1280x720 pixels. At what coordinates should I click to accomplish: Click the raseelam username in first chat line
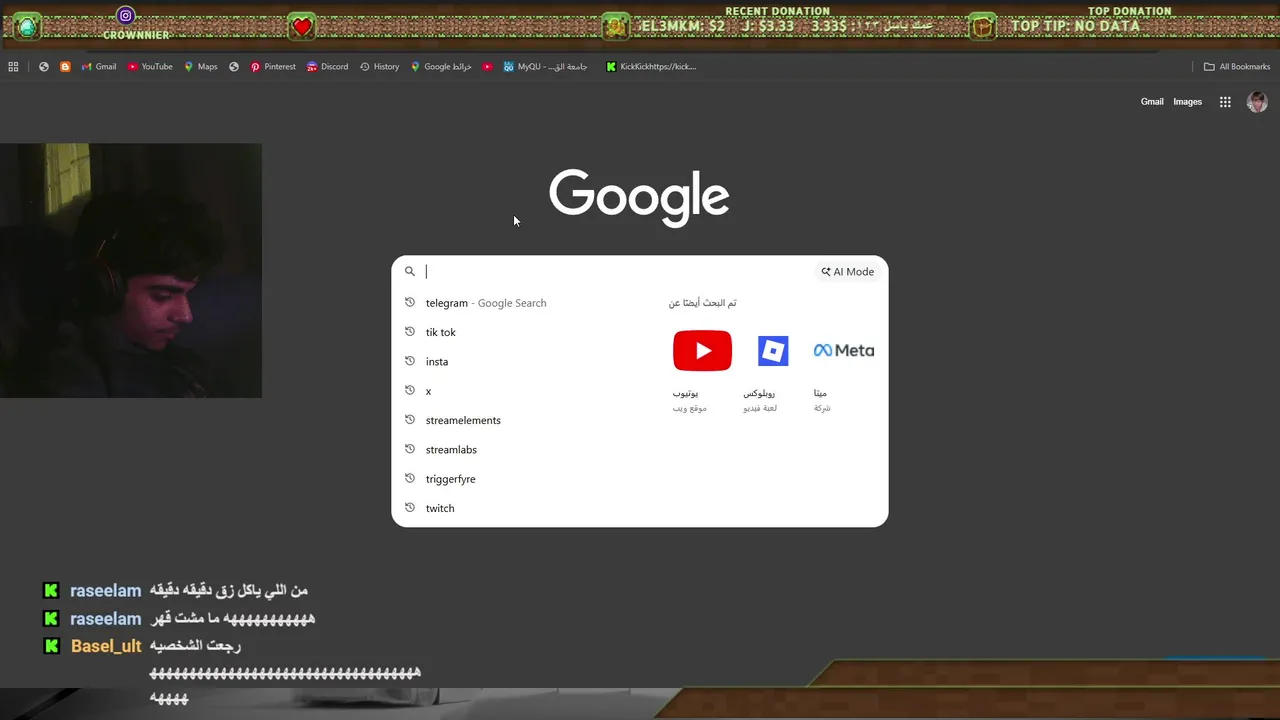coord(105,591)
